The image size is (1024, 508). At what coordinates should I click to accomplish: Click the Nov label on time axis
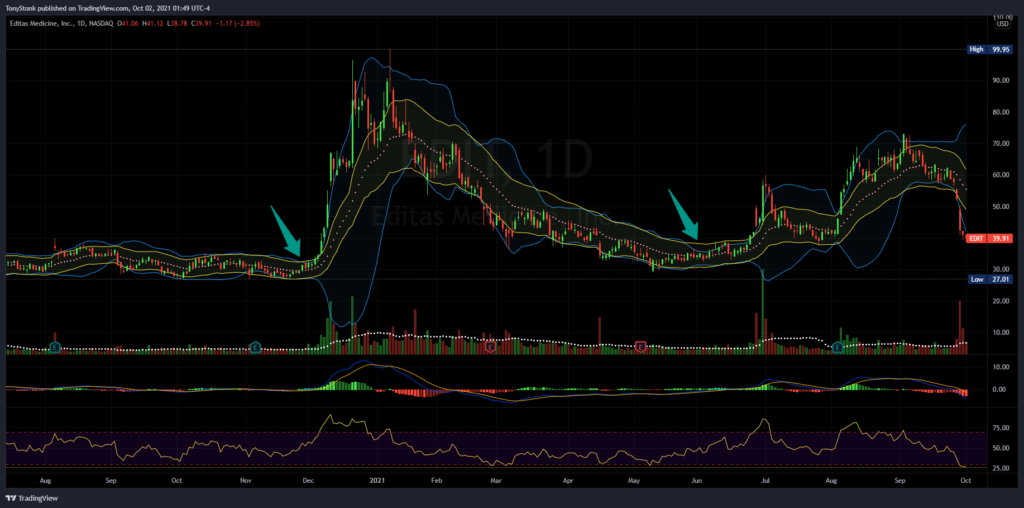[246, 481]
